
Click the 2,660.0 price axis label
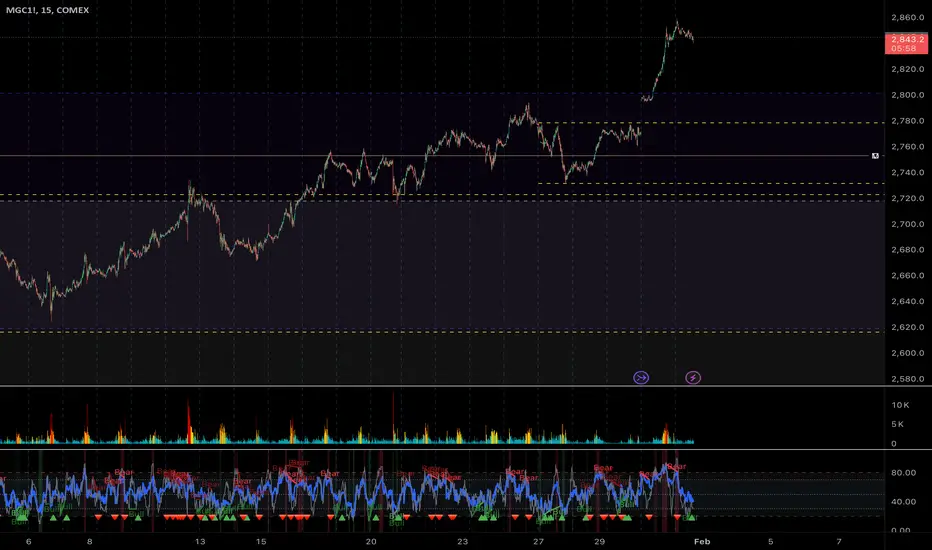908,276
